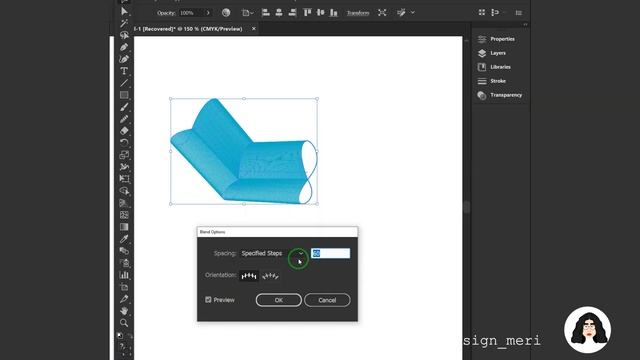Select the Pencil/Shaper tool
This screenshot has height=360, width=640.
point(124,119)
